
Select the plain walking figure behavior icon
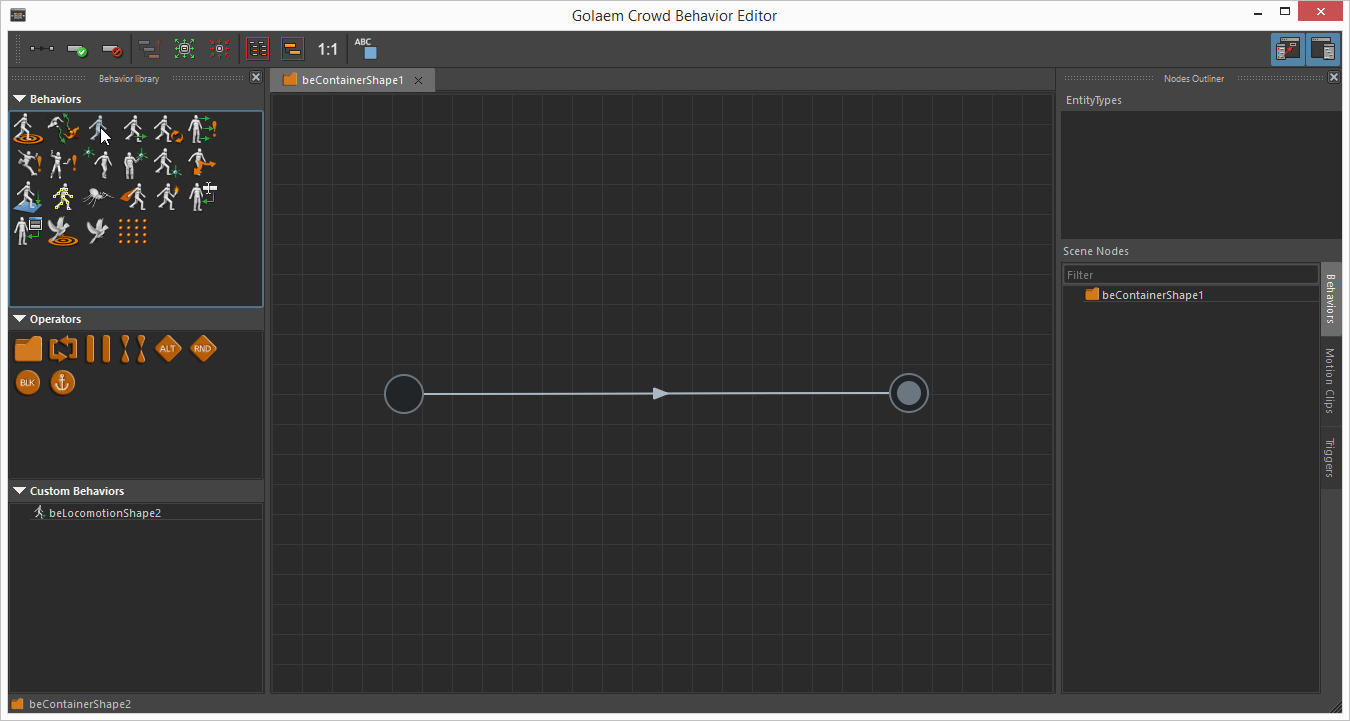pyautogui.click(x=97, y=129)
